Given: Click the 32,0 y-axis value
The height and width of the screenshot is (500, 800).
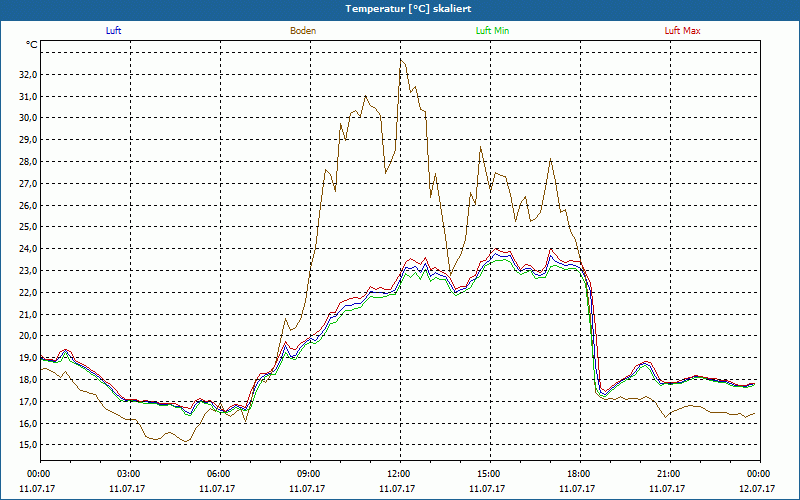Looking at the screenshot, I should pyautogui.click(x=28, y=74).
